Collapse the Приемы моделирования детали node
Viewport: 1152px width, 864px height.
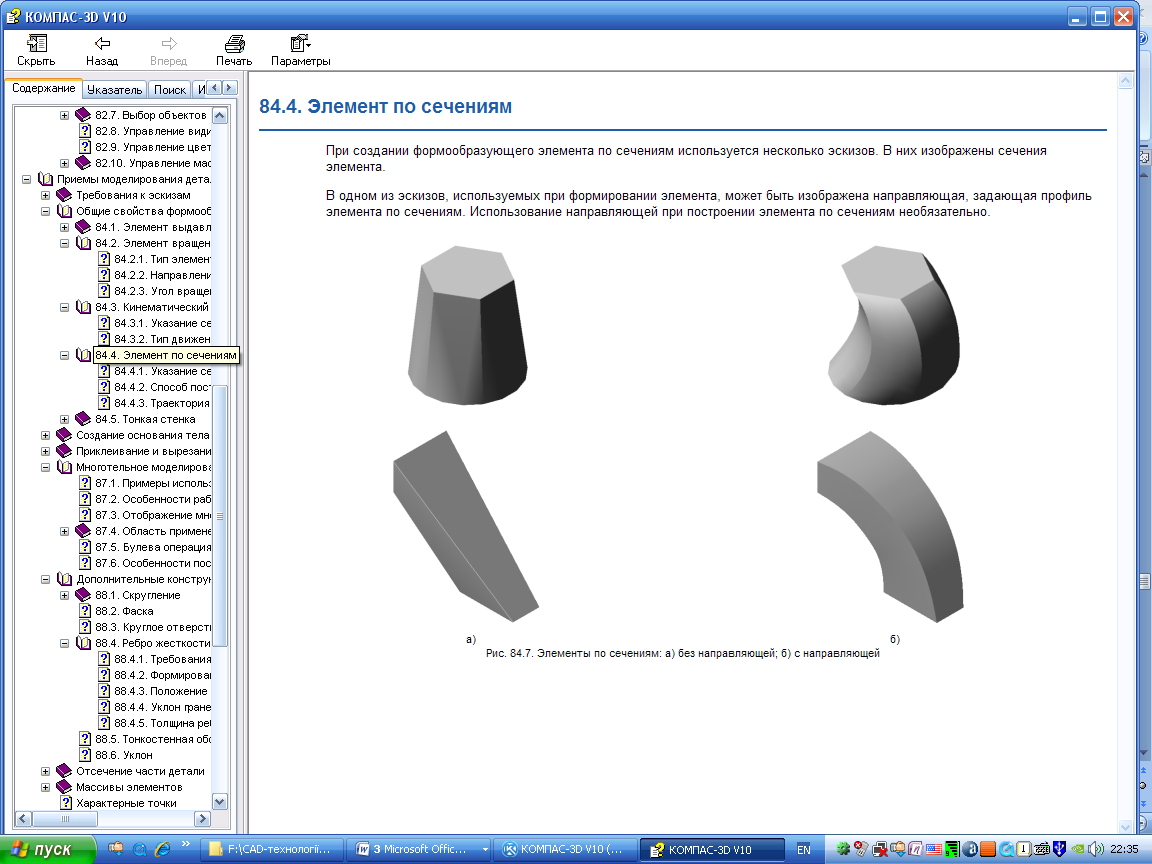[26, 179]
